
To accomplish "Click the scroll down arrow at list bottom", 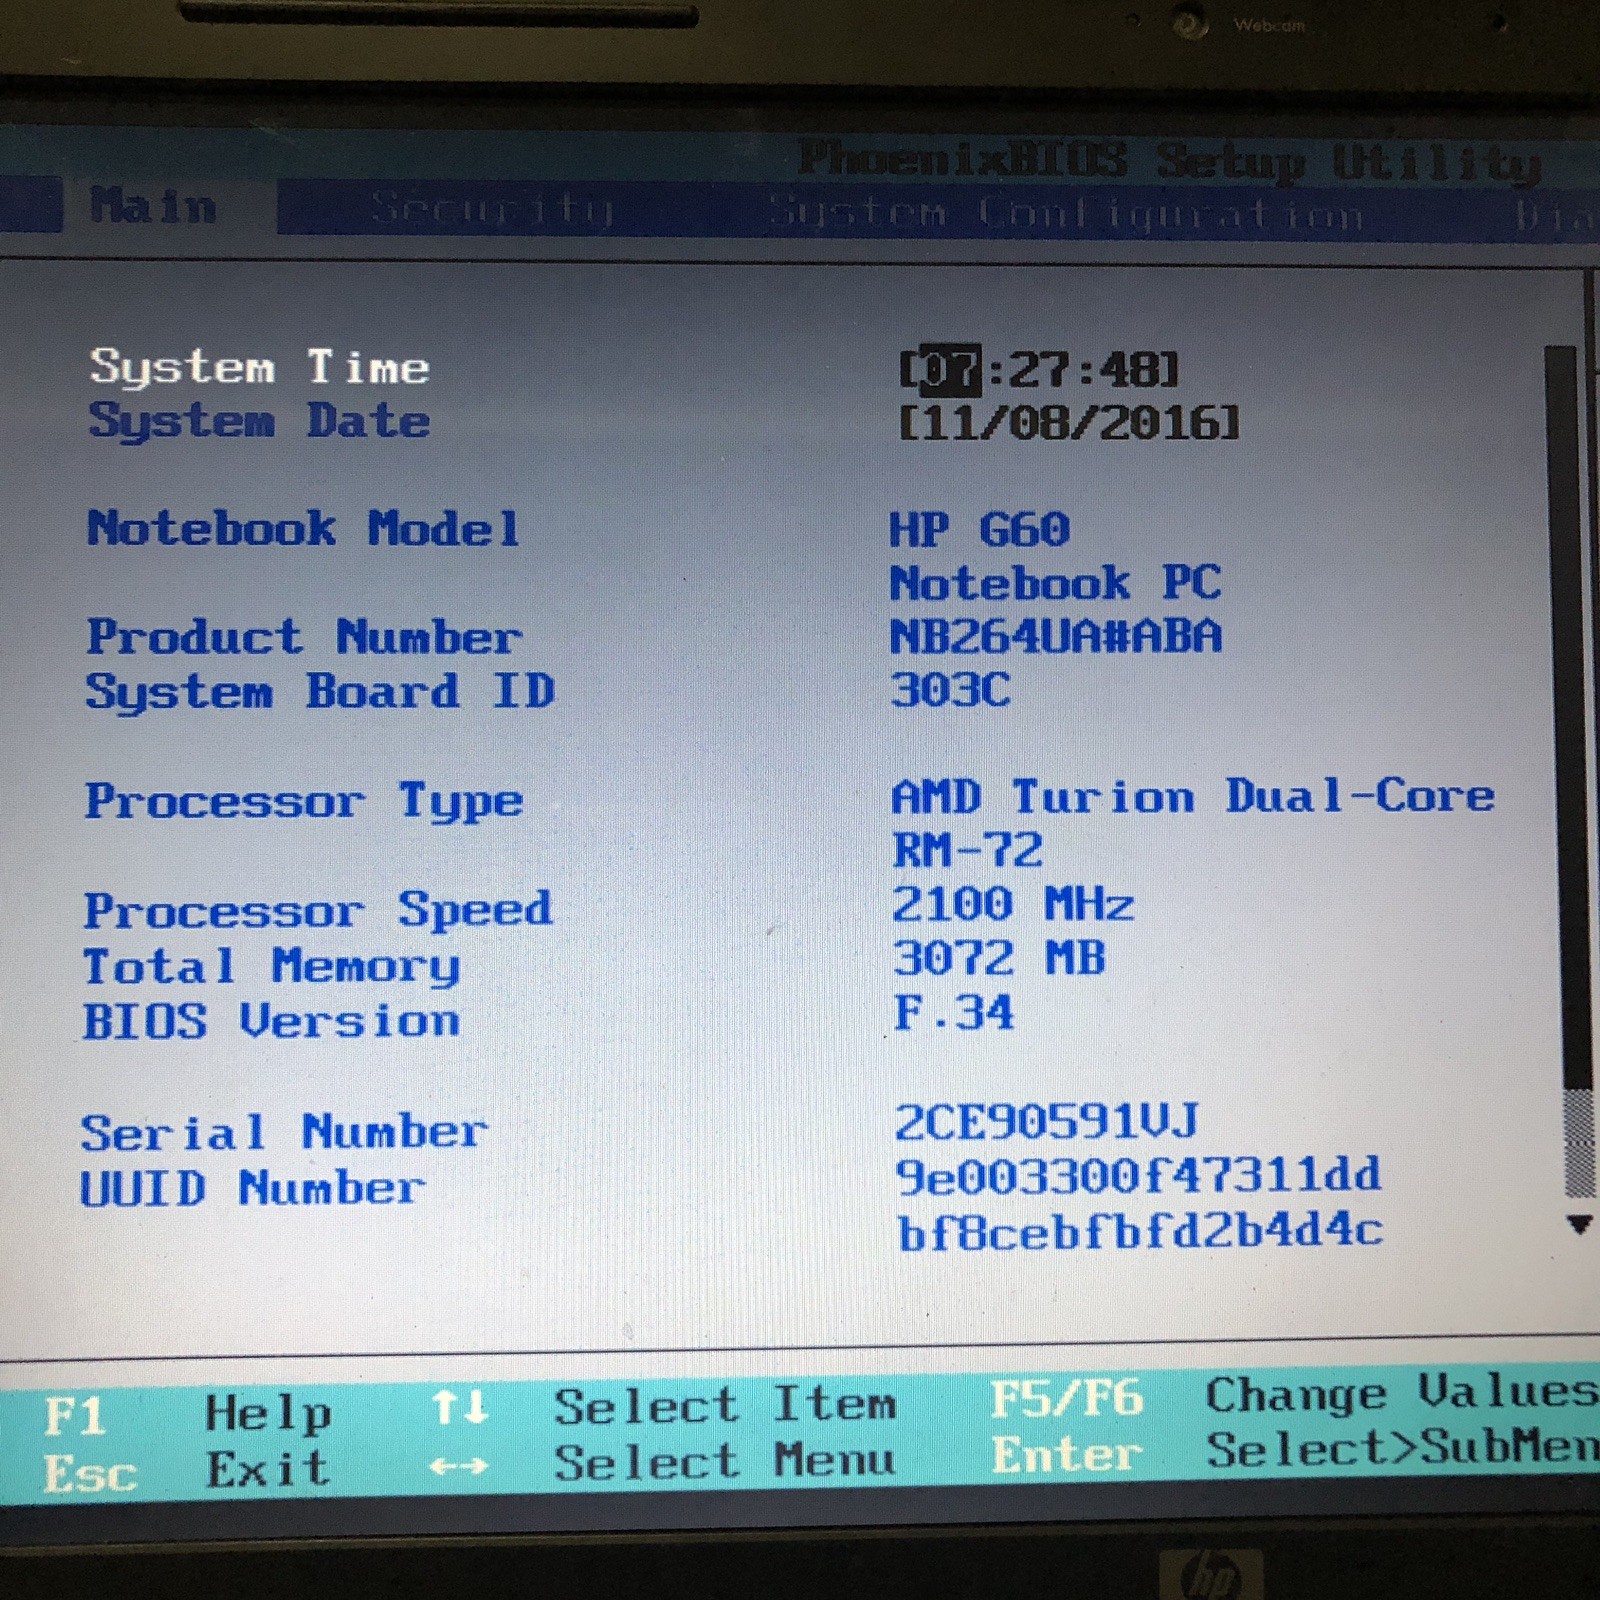I will click(1579, 1224).
